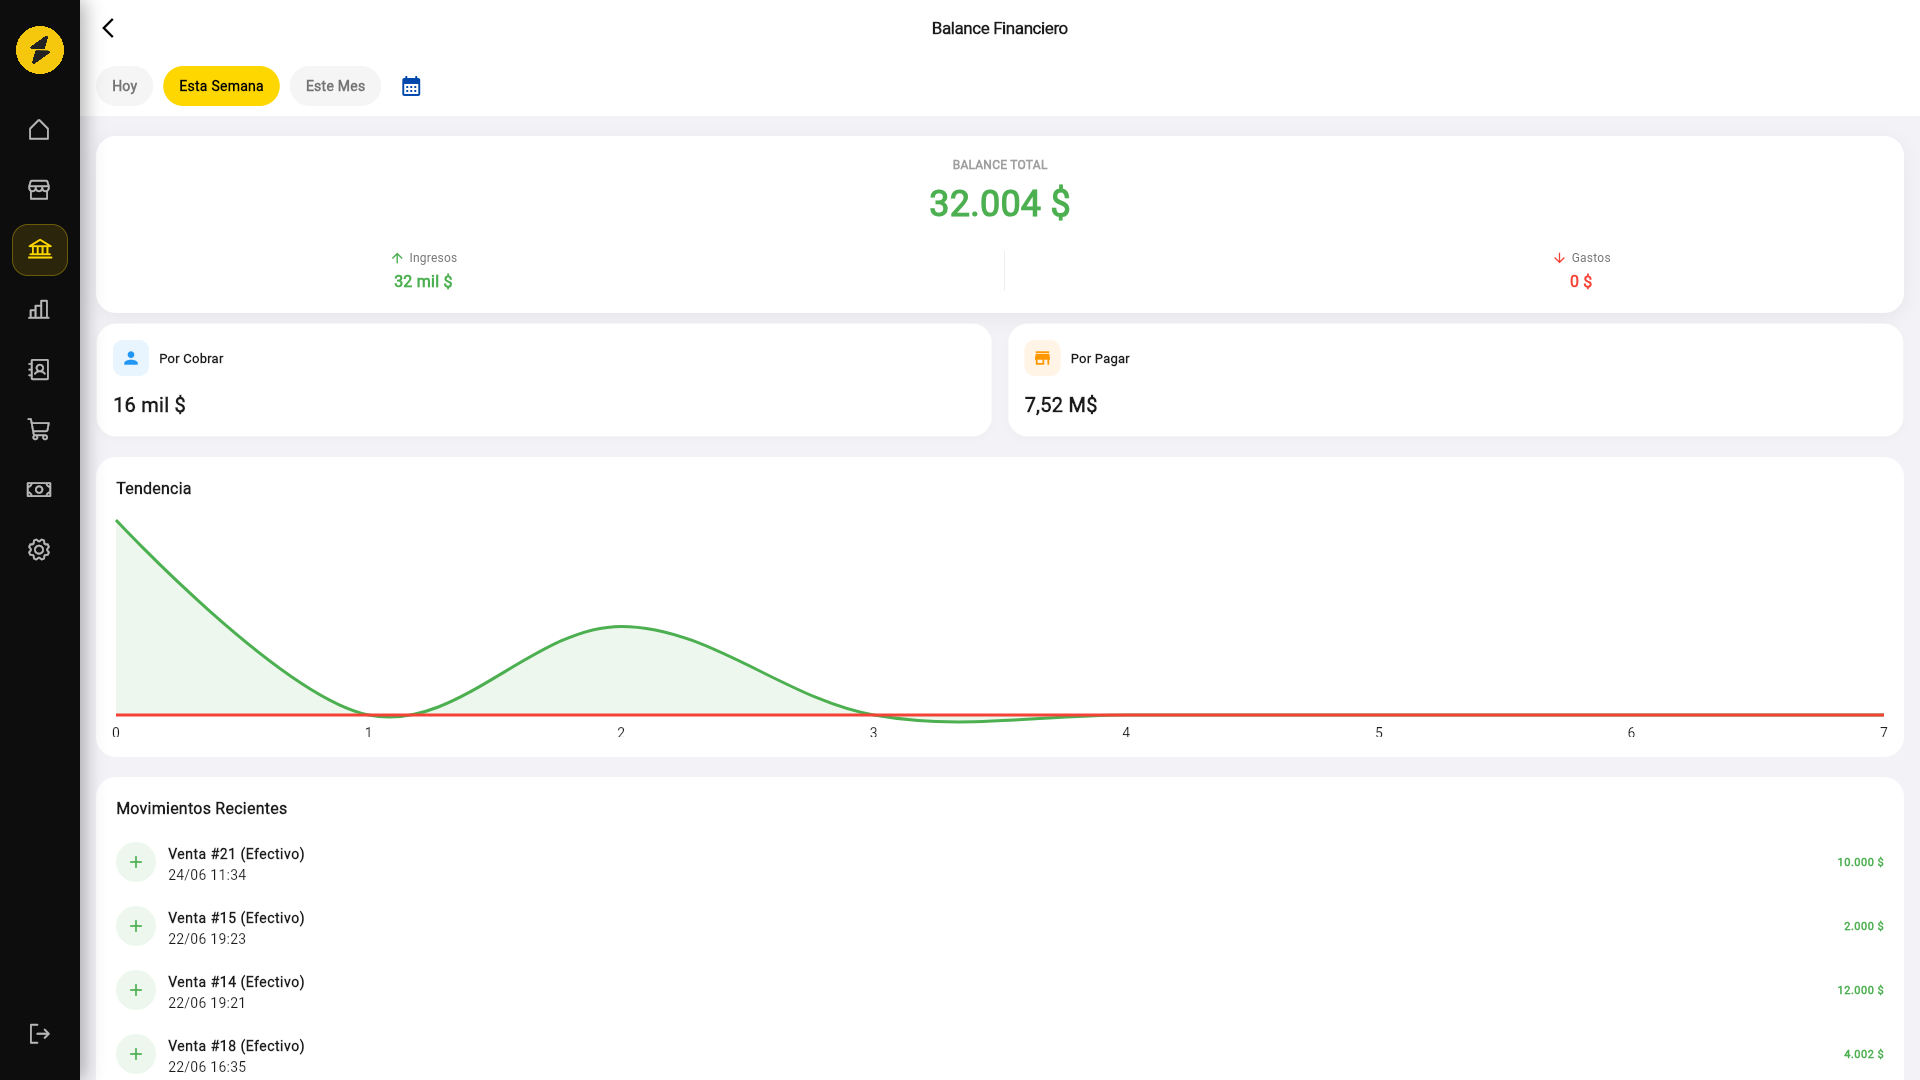This screenshot has height=1080, width=1920.
Task: Switch to the Este Mes filter
Action: pyautogui.click(x=335, y=86)
